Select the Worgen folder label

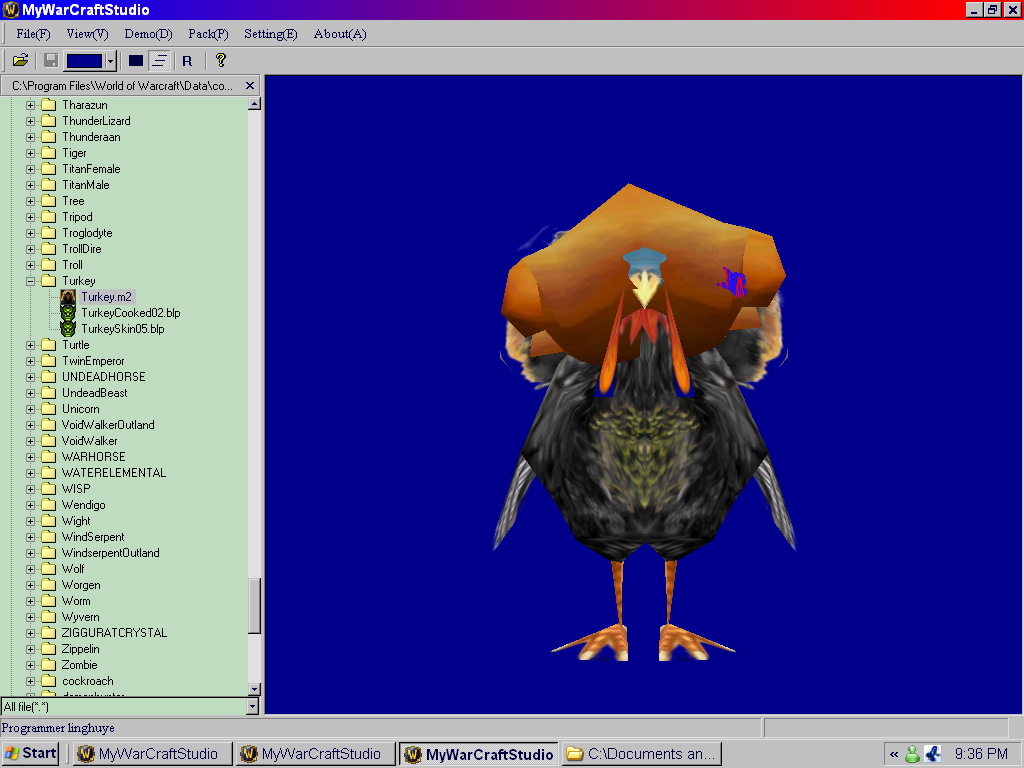click(81, 585)
